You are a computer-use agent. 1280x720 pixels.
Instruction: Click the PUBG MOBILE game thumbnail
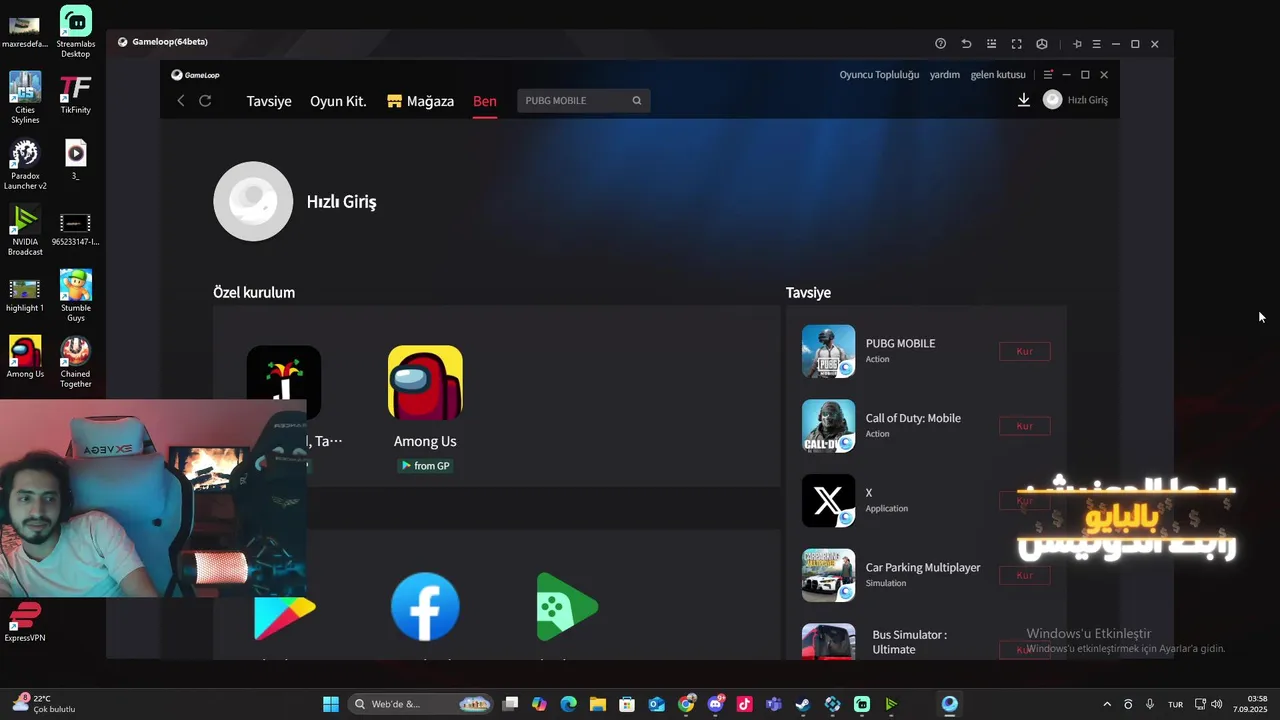click(828, 351)
